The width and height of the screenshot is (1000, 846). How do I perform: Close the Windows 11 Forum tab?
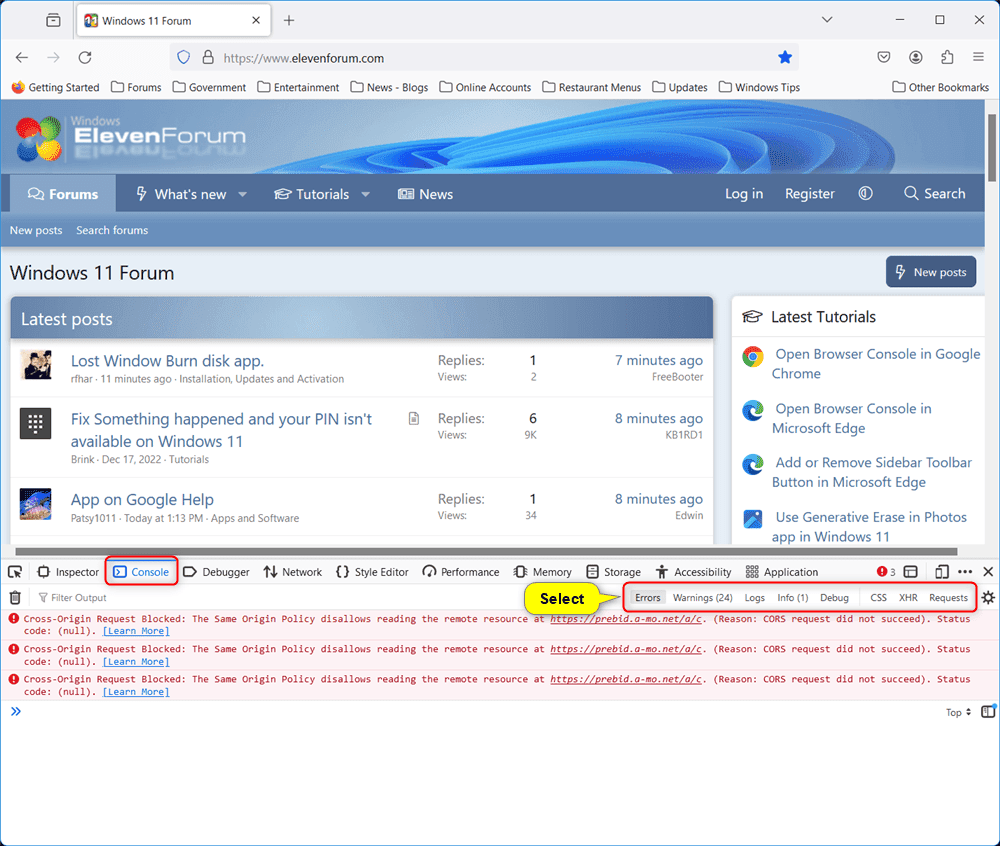[256, 20]
